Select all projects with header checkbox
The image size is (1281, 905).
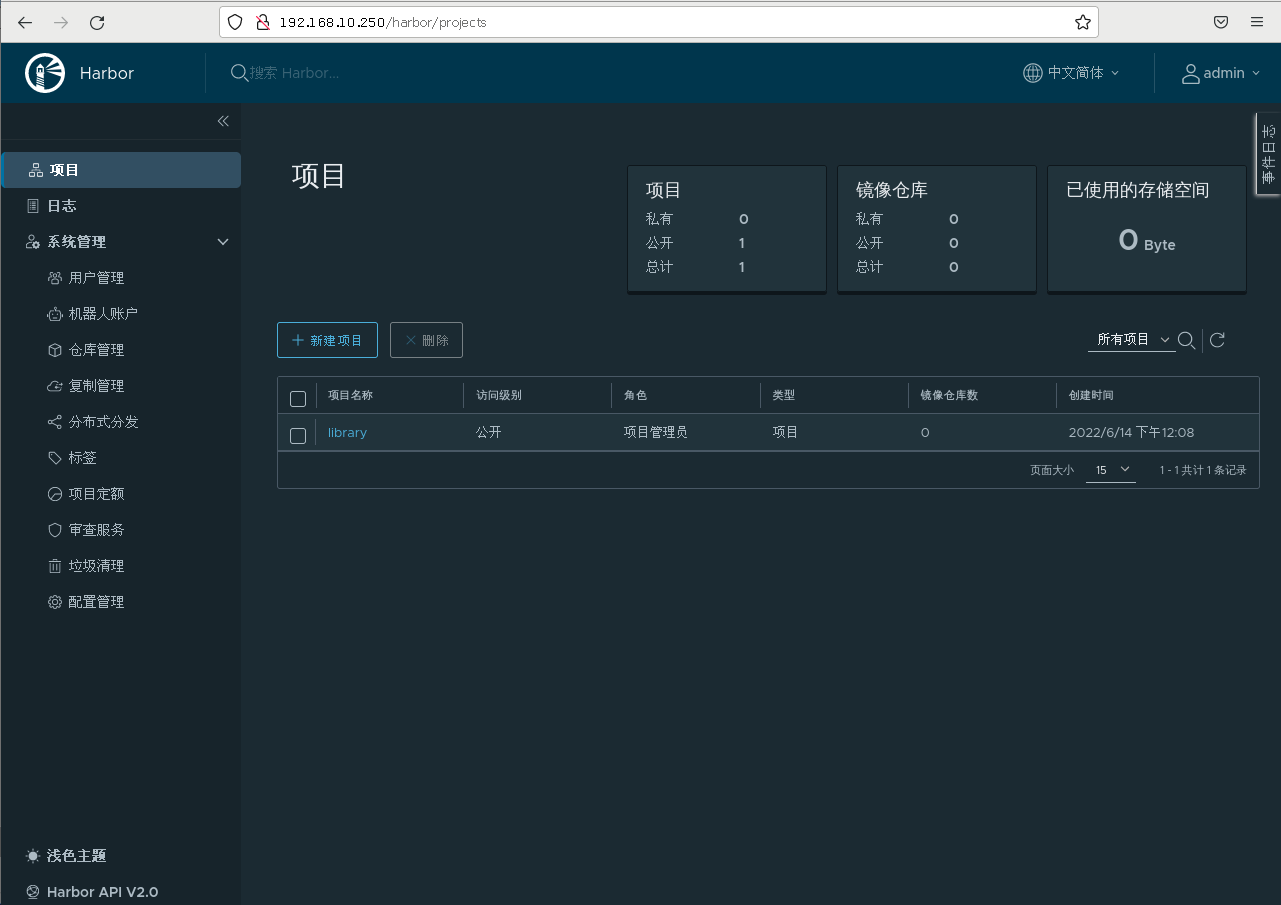click(298, 399)
